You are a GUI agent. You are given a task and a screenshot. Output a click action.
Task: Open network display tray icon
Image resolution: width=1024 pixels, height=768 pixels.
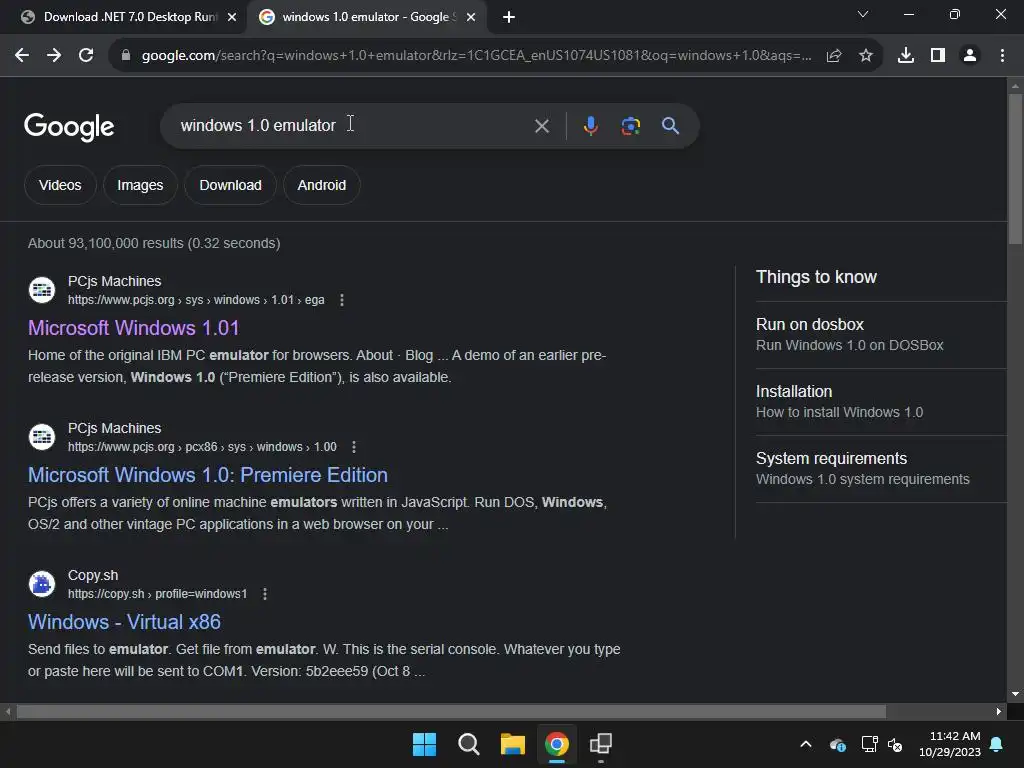[869, 744]
